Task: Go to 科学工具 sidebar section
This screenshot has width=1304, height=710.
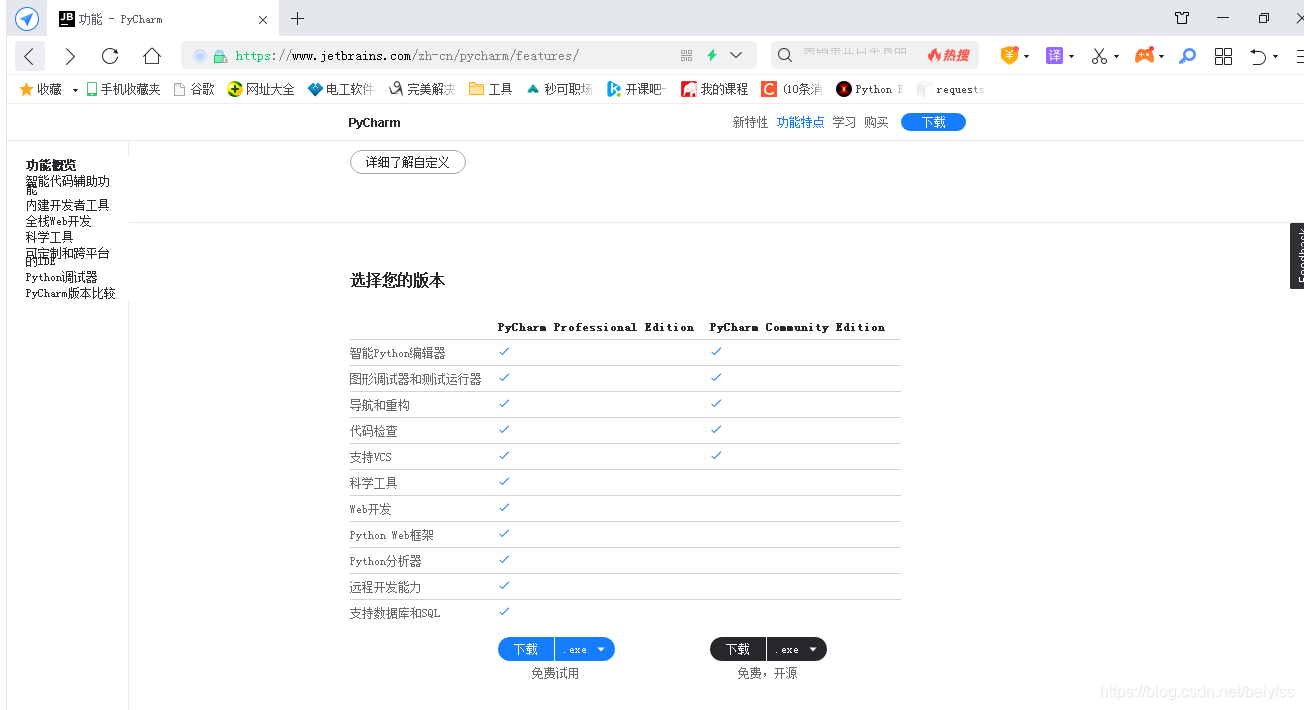Action: [50, 237]
